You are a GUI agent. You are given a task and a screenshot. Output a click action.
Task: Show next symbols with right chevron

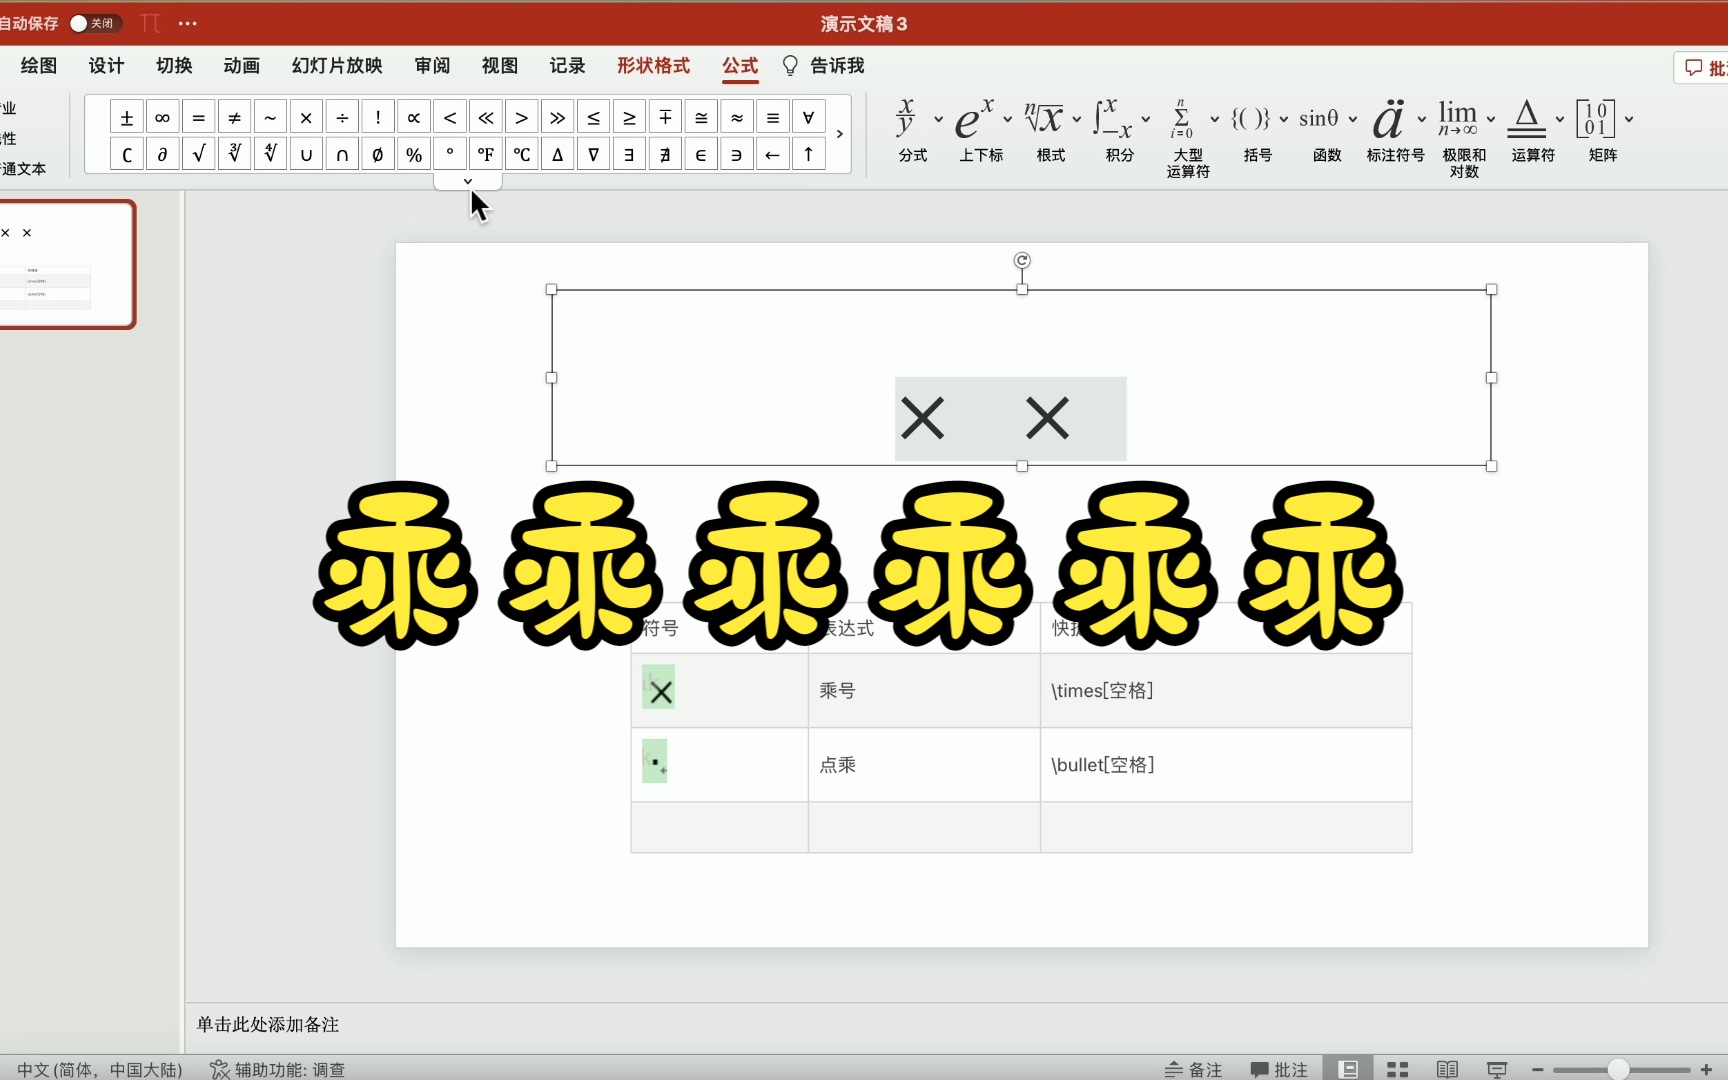(839, 134)
